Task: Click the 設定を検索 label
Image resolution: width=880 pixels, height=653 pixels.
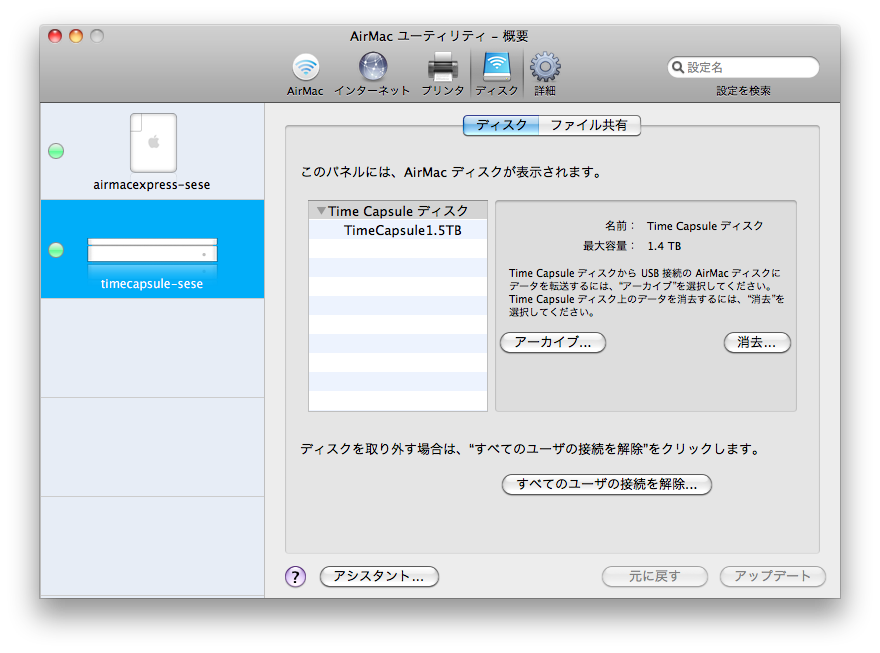Action: [x=743, y=91]
